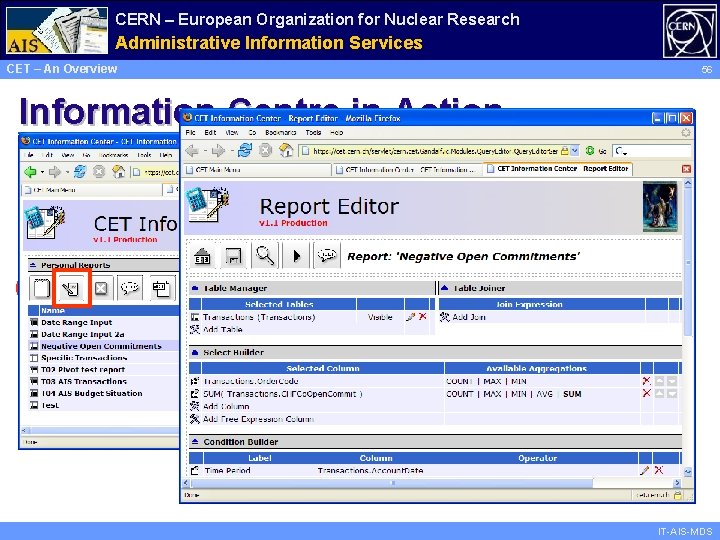Switch to the CET Main Menu tab in Report Editor window

pyautogui.click(x=257, y=169)
